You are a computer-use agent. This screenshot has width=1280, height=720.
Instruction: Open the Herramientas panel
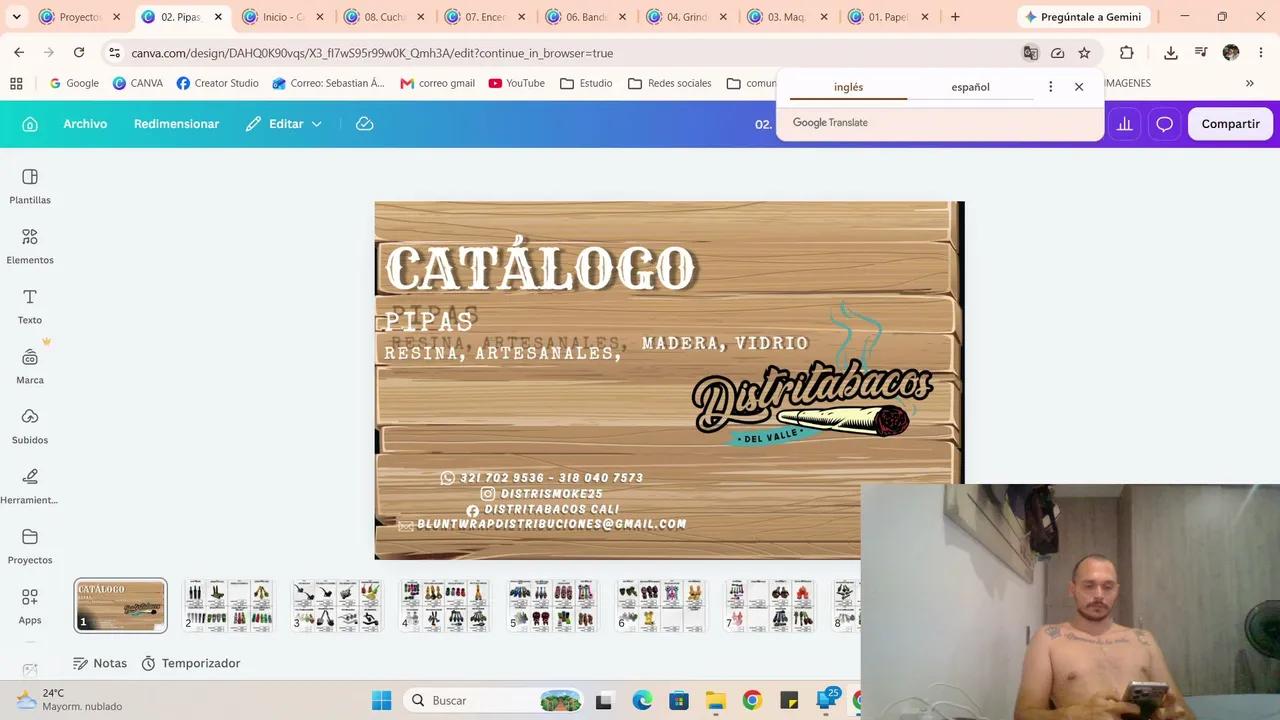(x=30, y=486)
